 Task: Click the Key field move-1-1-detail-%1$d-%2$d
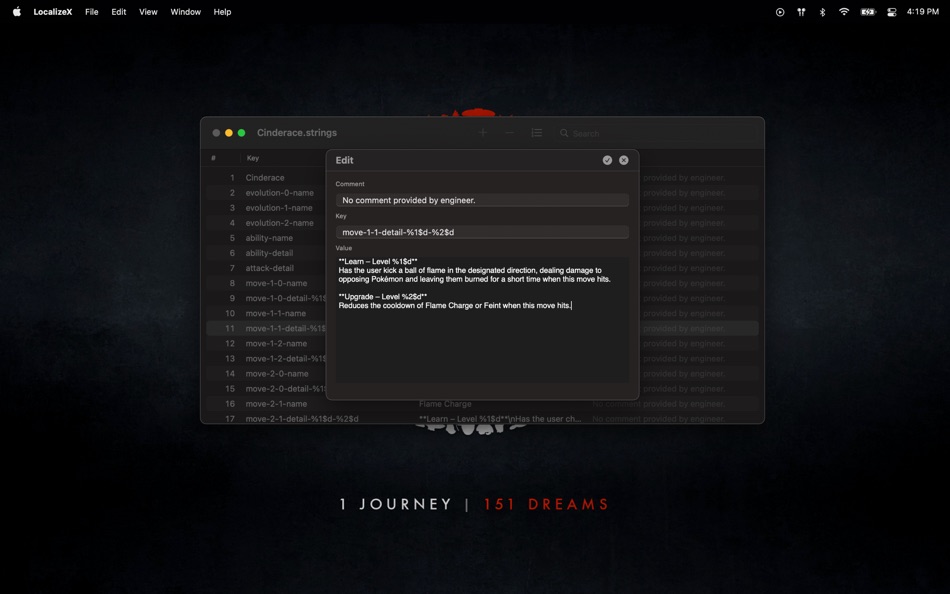(x=482, y=232)
